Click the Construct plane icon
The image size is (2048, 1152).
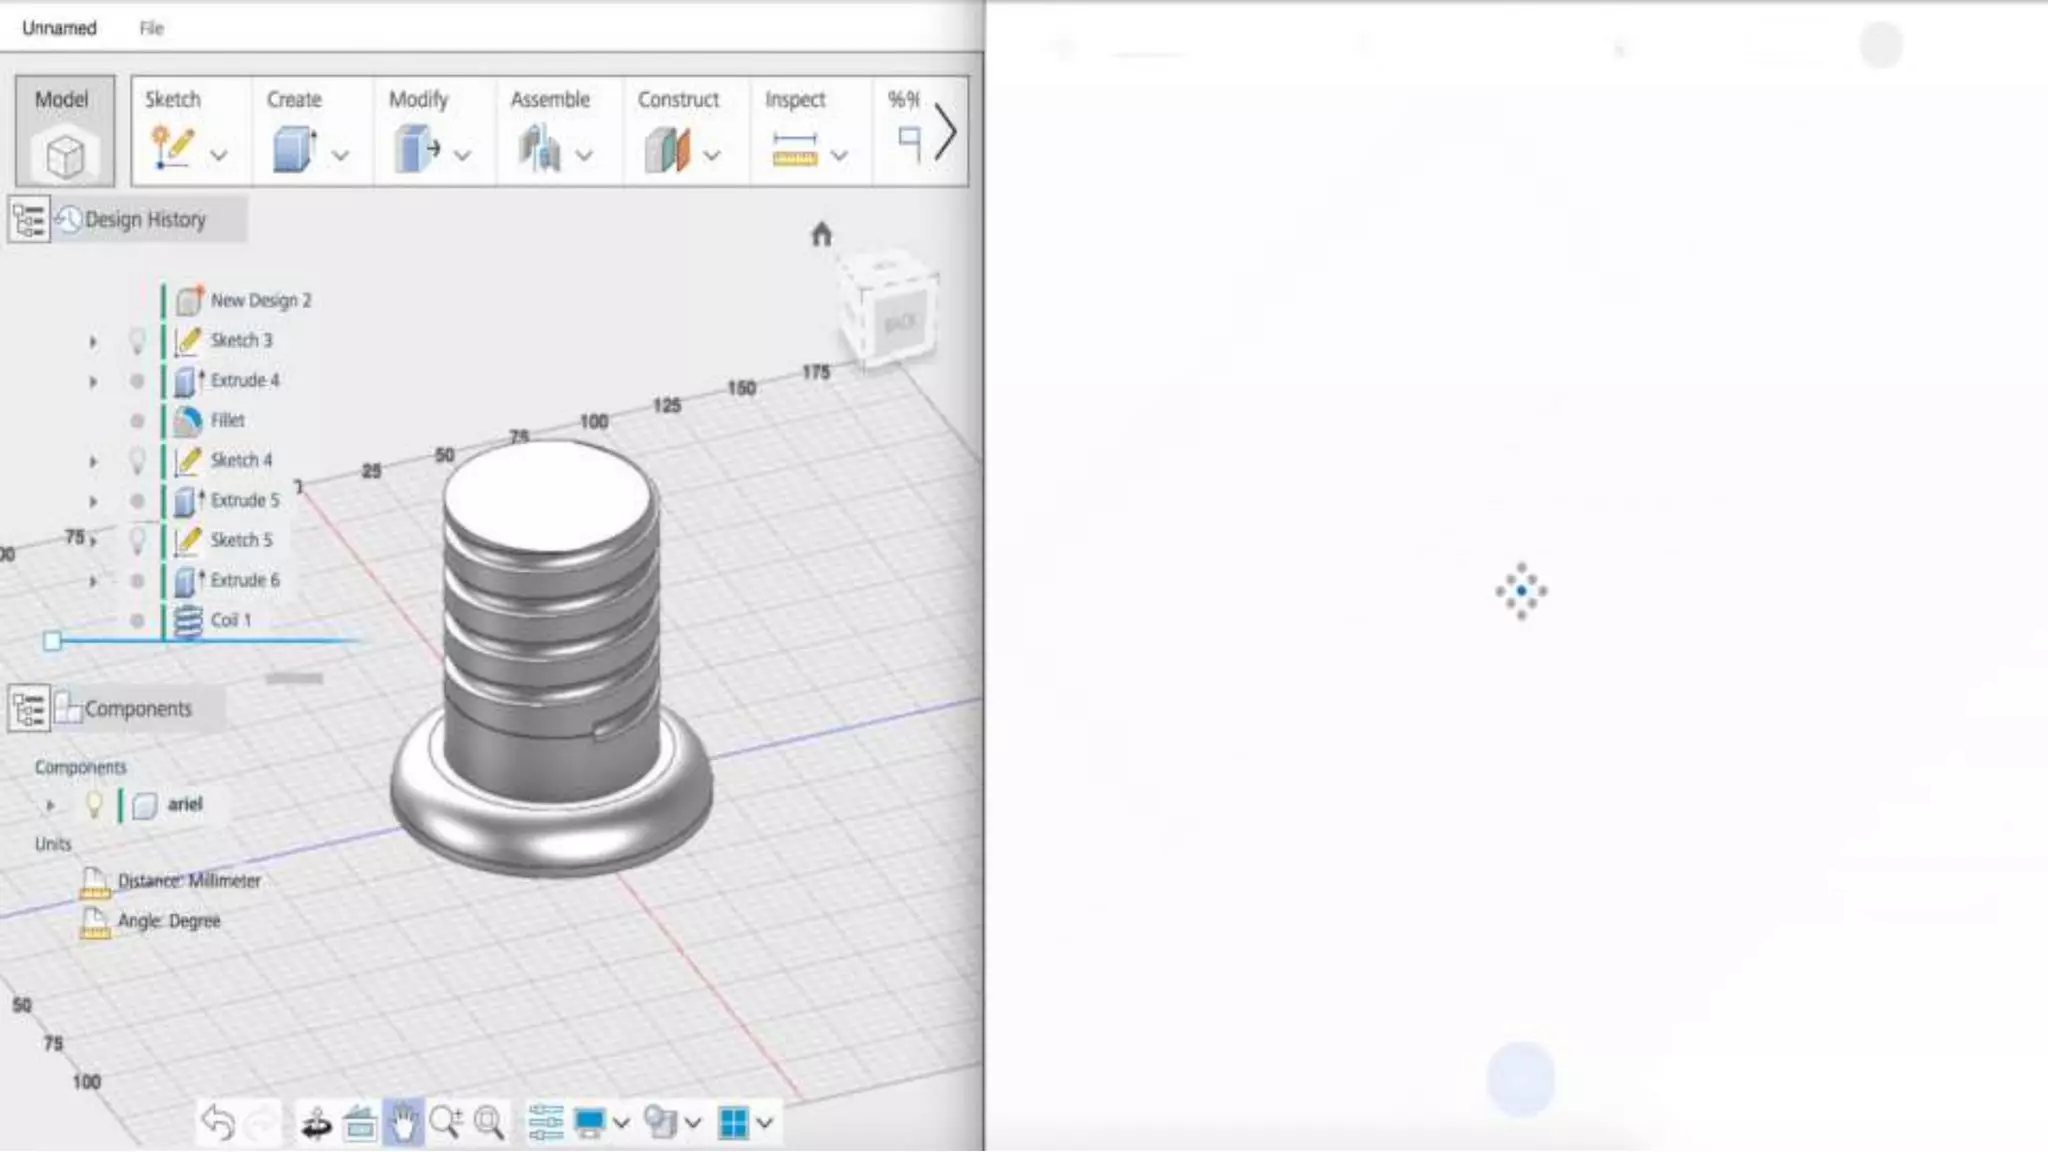coord(667,150)
